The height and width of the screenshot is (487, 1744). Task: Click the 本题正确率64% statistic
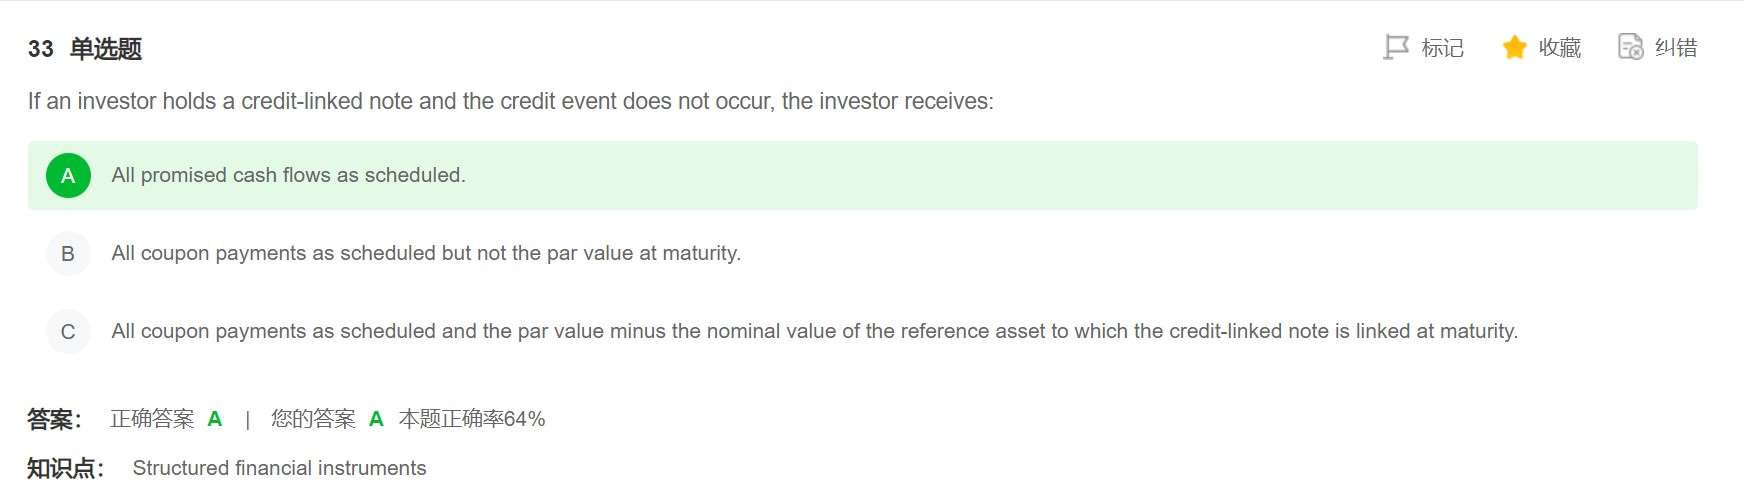(x=472, y=419)
